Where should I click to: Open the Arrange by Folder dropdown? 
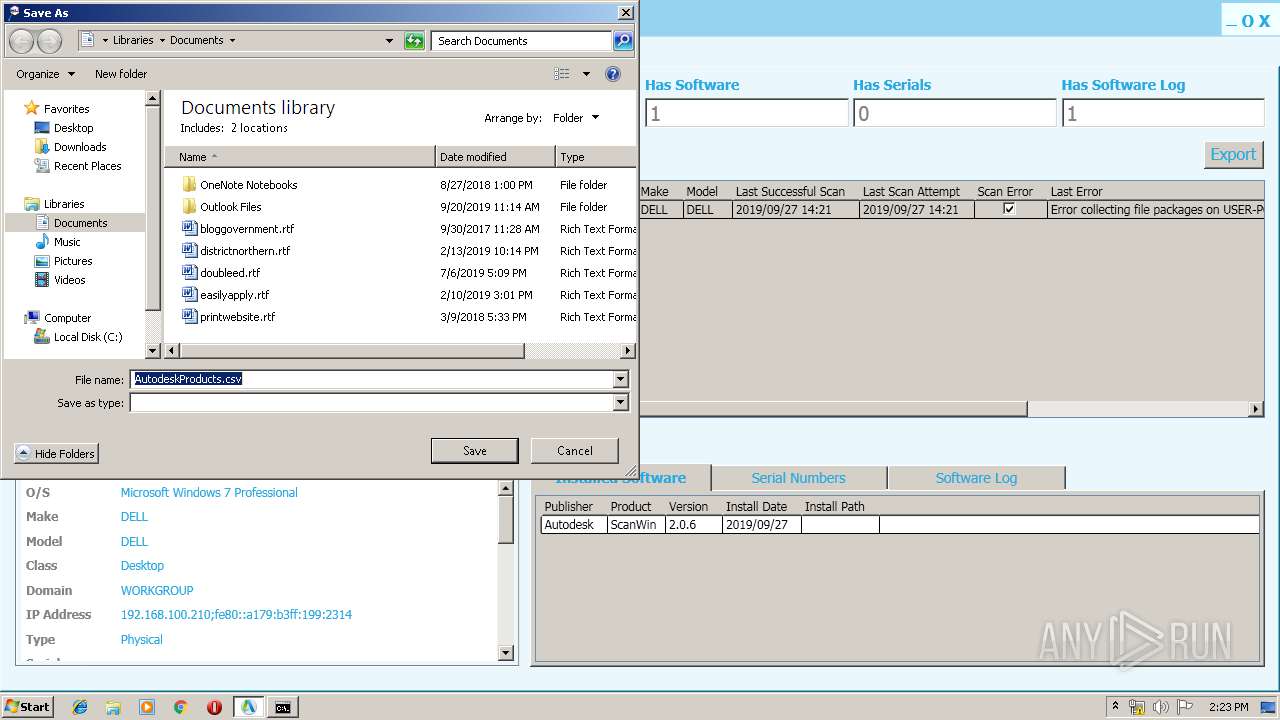point(576,118)
